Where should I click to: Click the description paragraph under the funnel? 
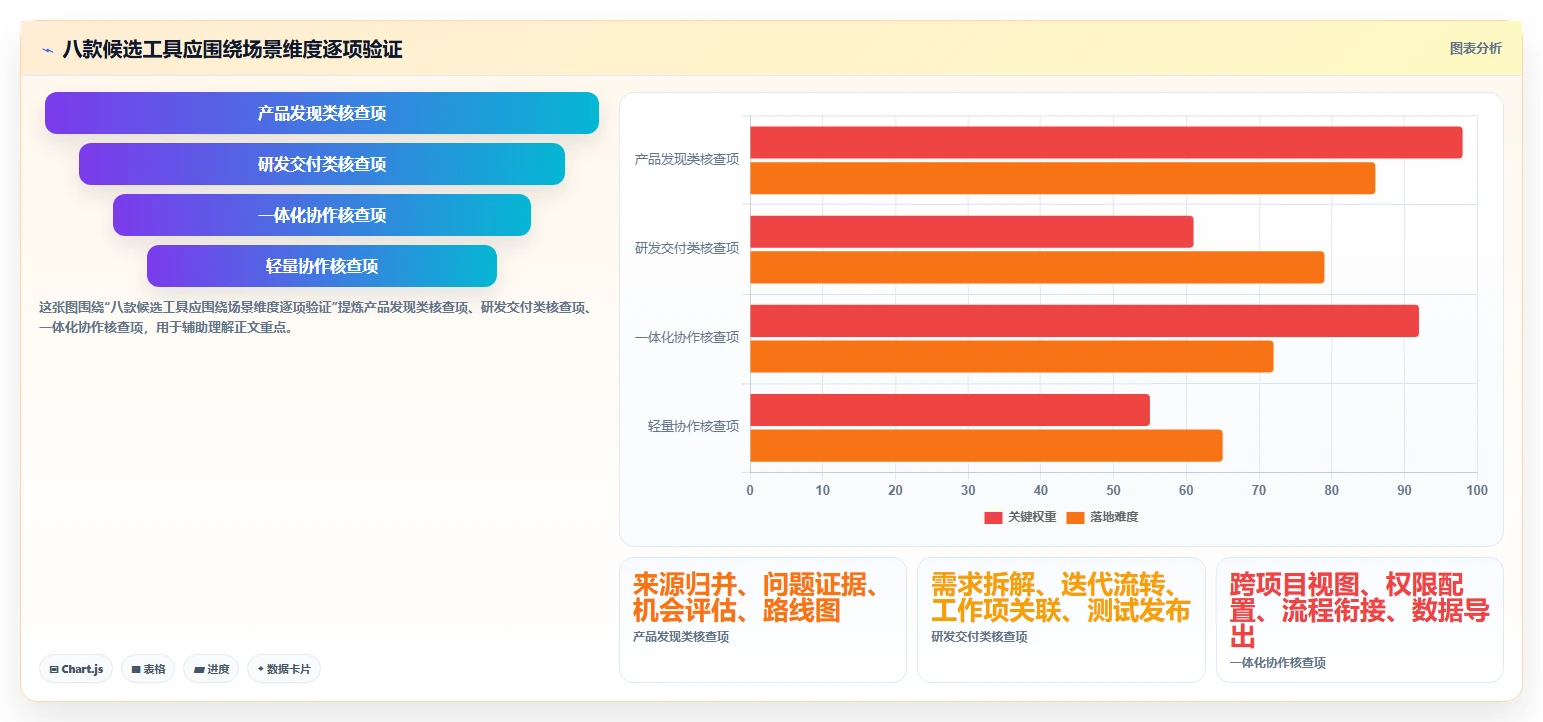point(316,317)
